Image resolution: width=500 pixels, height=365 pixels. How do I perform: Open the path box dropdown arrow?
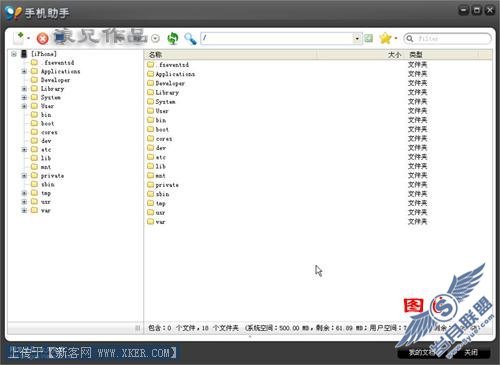pyautogui.click(x=357, y=38)
